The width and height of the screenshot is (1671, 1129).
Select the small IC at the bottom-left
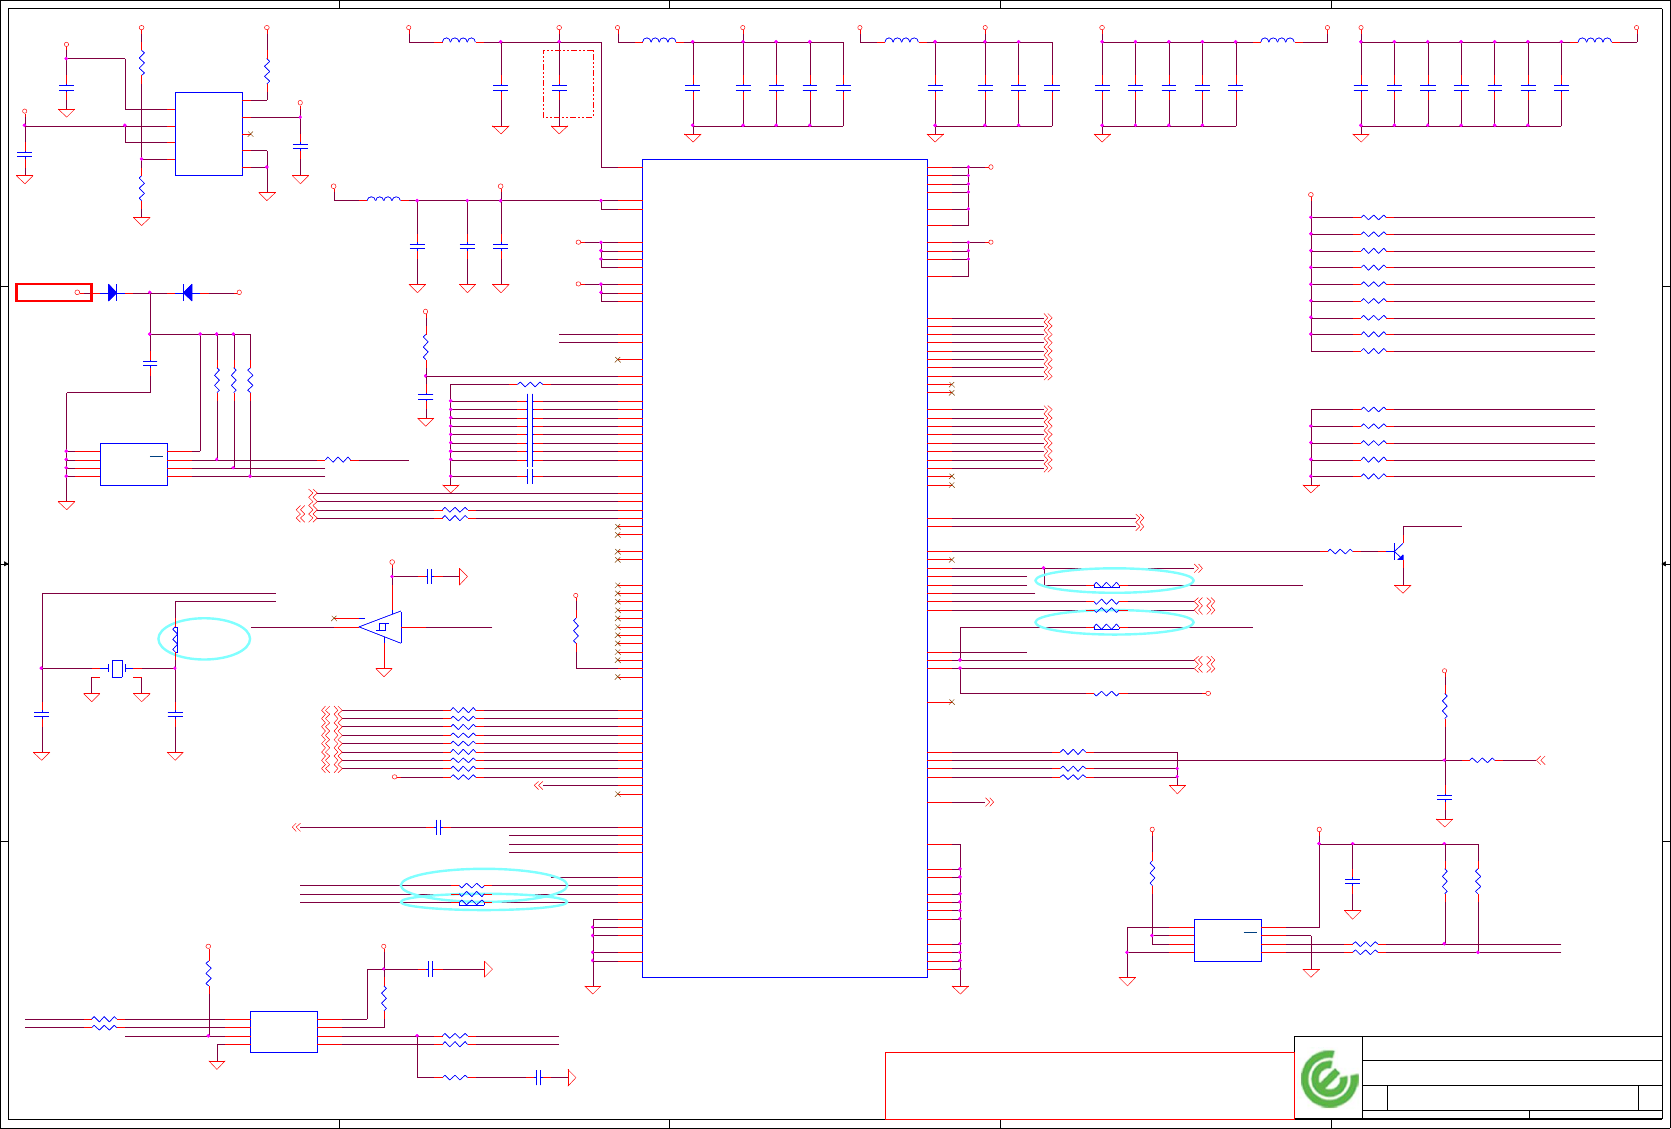(x=283, y=1031)
